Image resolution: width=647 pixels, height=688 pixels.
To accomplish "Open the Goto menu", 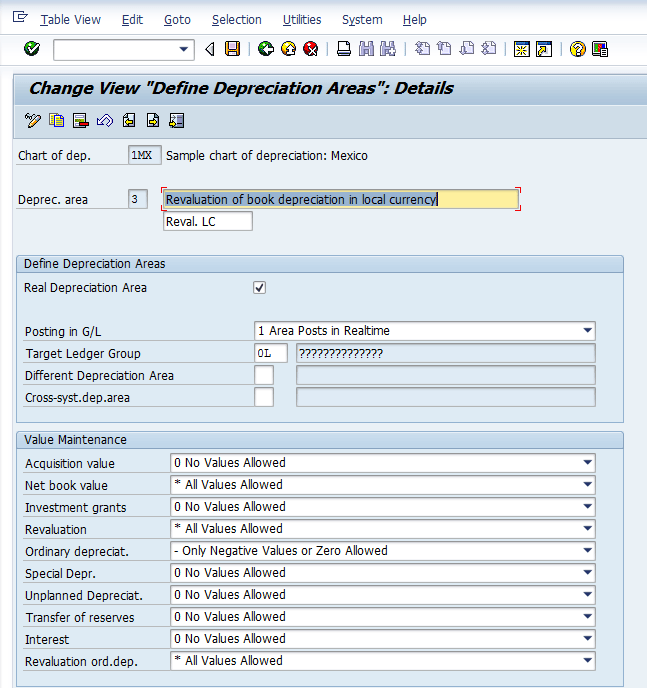I will [x=177, y=19].
